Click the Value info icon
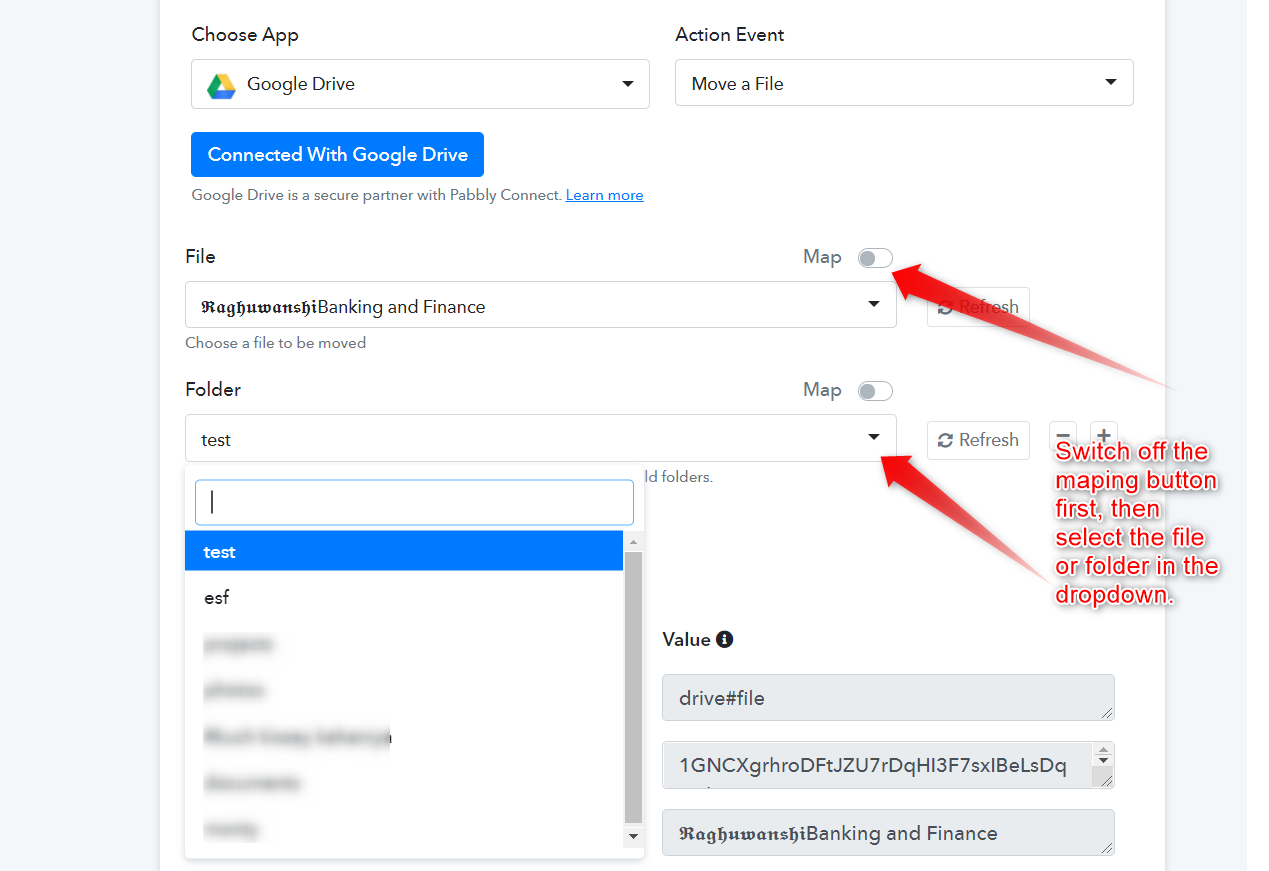Screen dimensions: 1269x871 [725, 639]
